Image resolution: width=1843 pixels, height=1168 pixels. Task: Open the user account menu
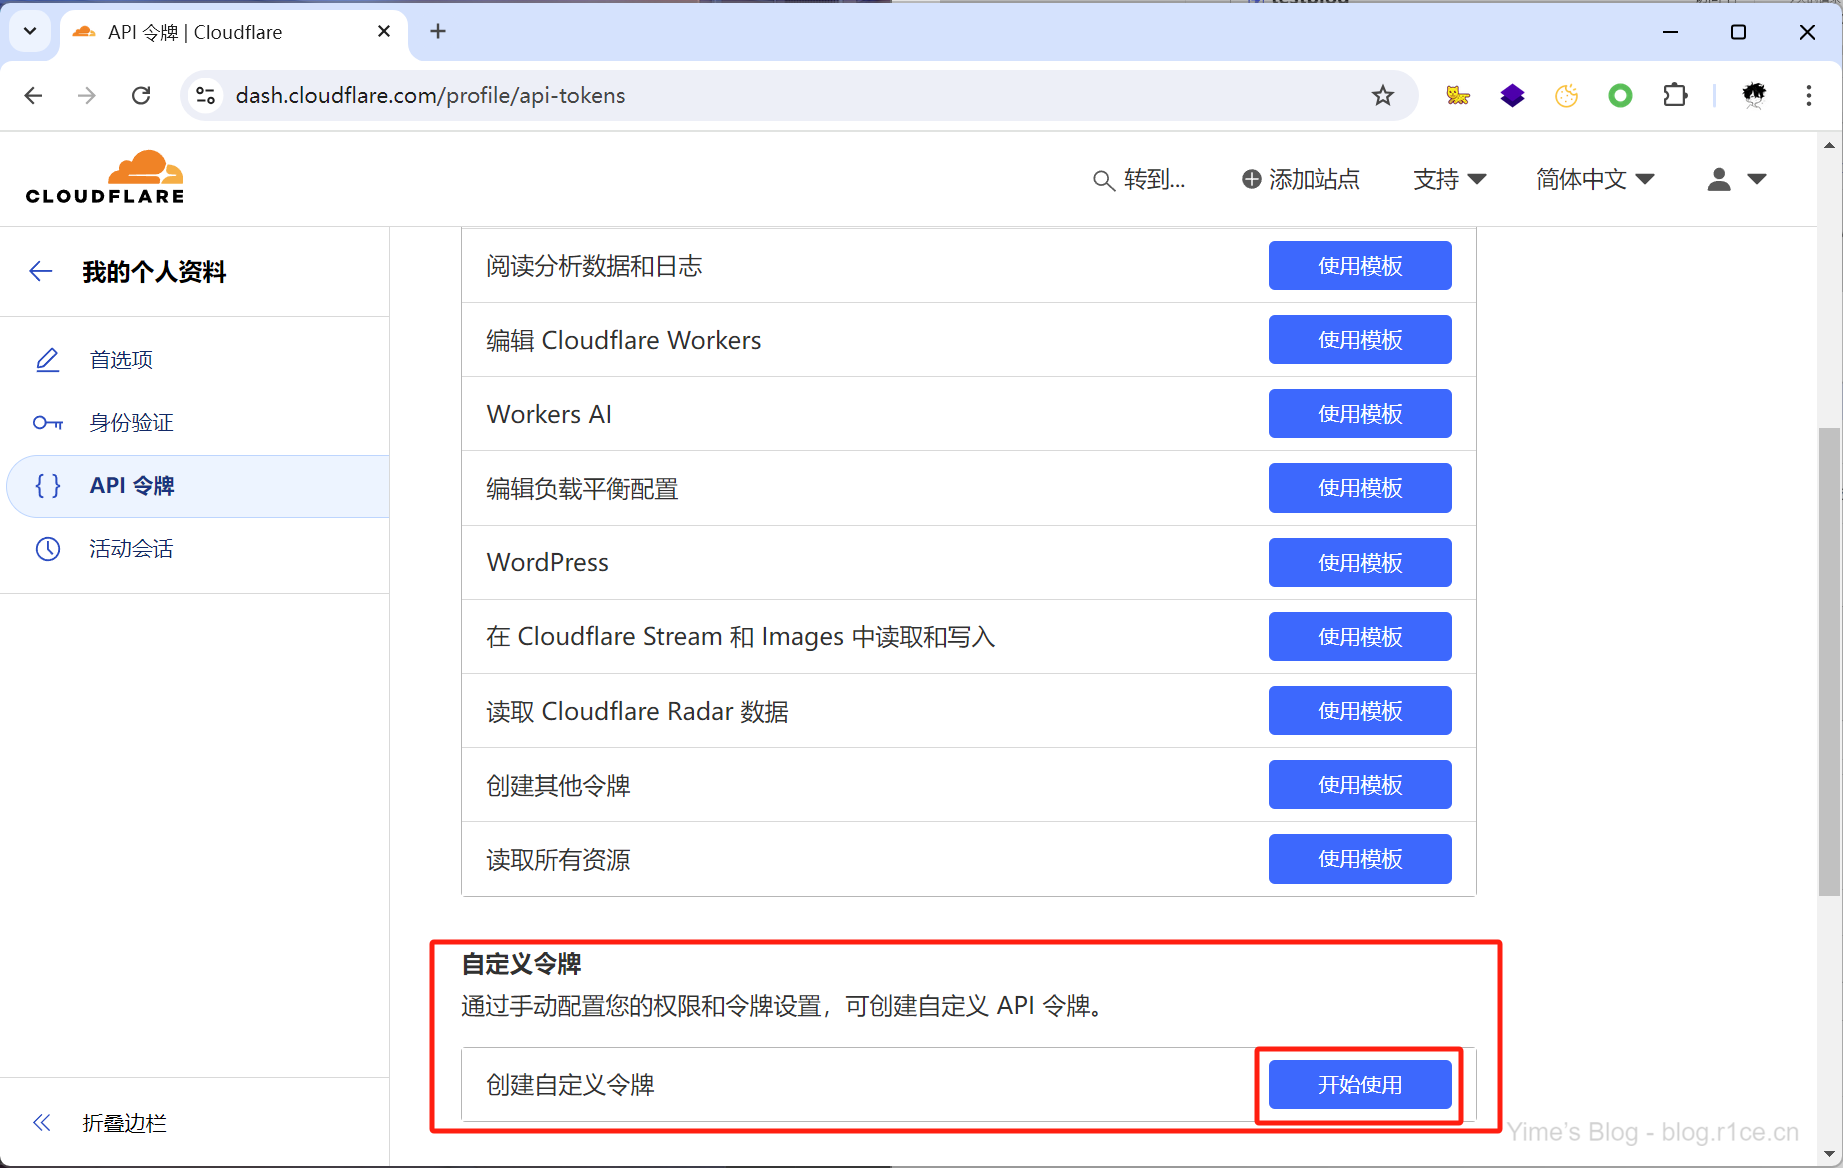(1736, 179)
